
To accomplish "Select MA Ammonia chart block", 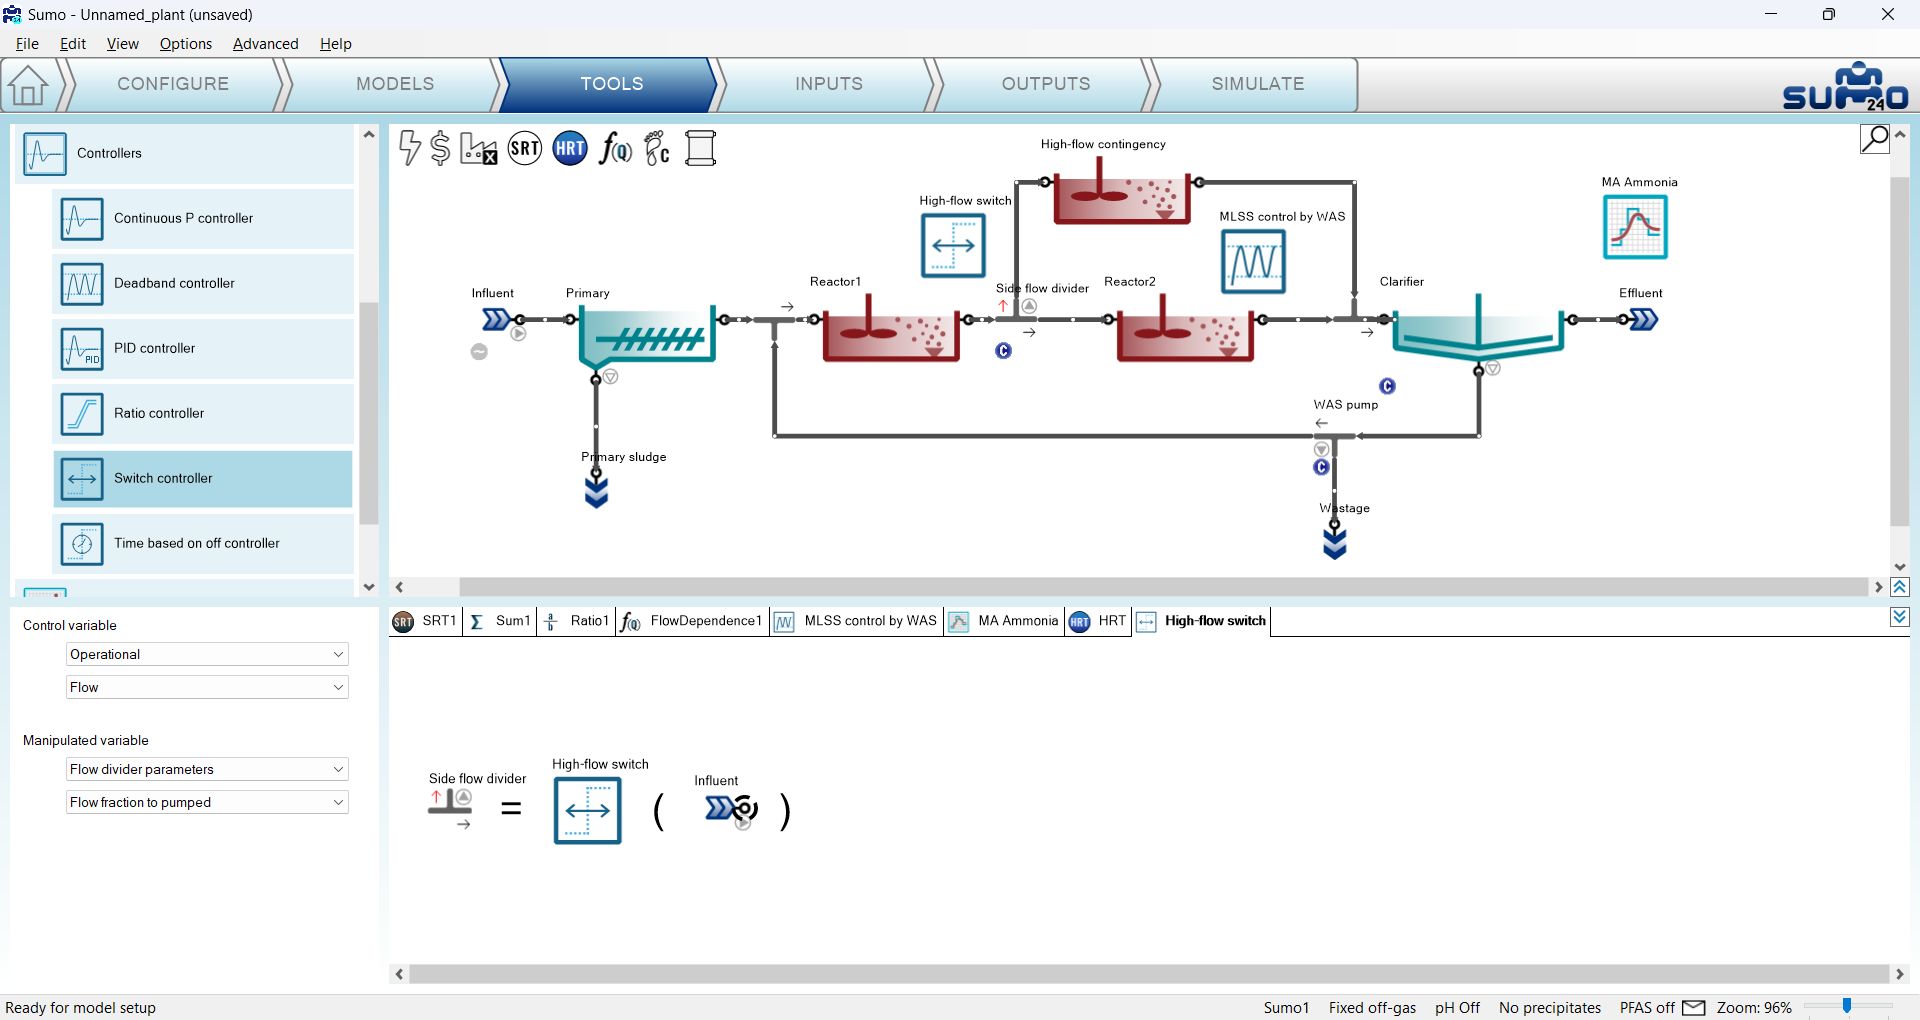I will pyautogui.click(x=1635, y=227).
